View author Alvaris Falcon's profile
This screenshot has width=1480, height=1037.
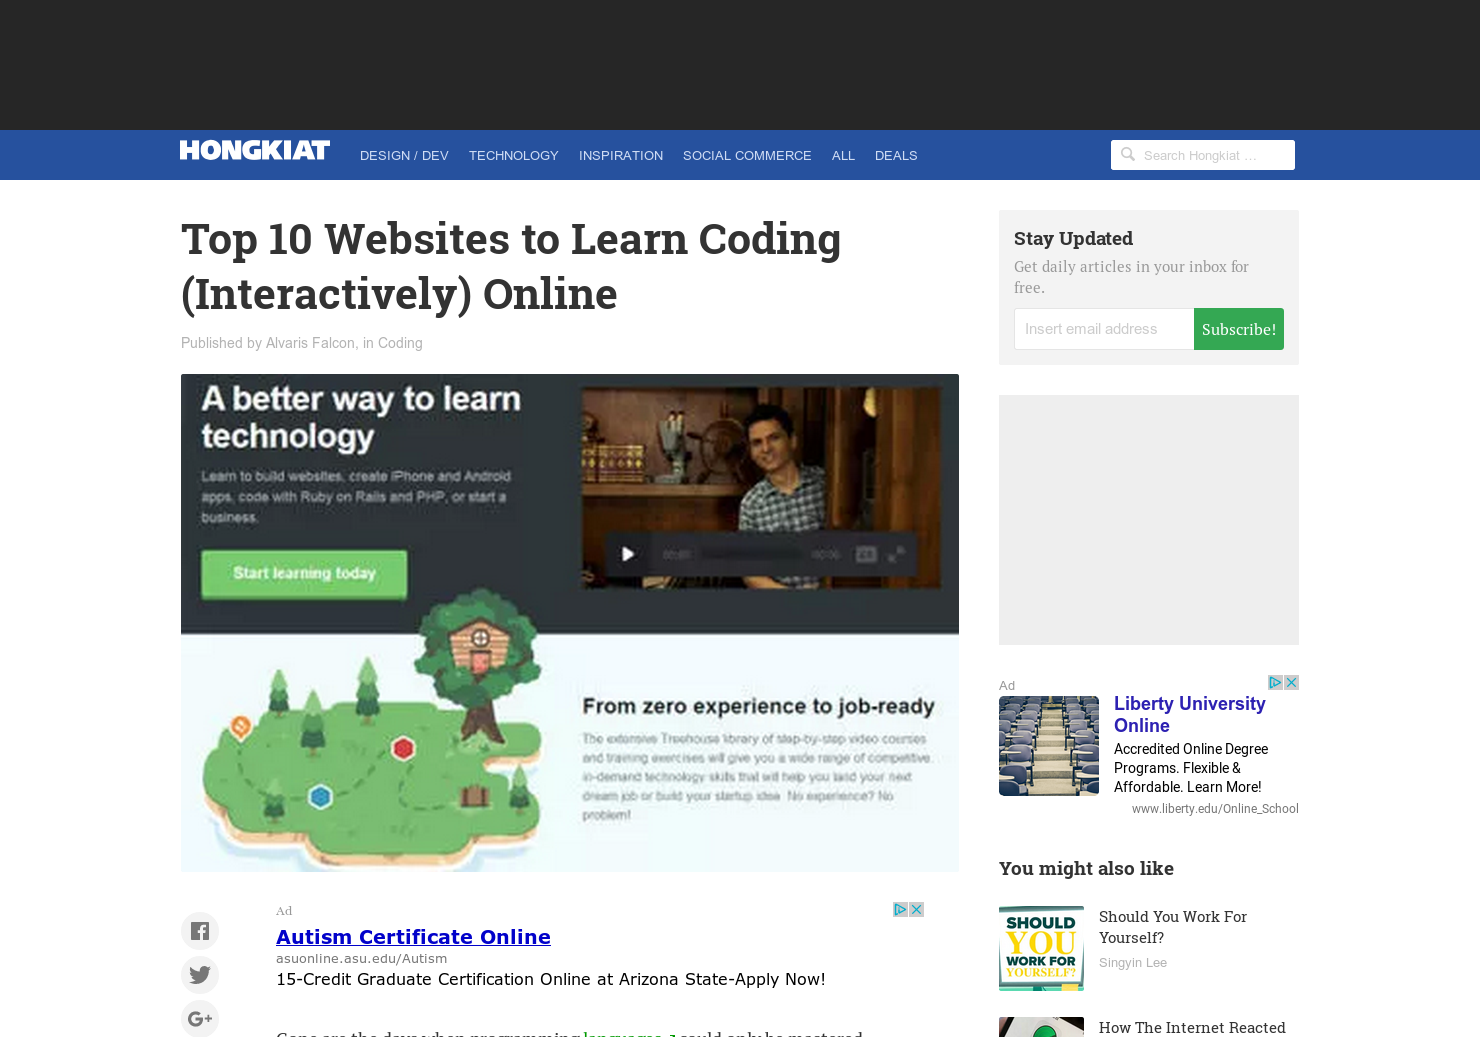[310, 342]
